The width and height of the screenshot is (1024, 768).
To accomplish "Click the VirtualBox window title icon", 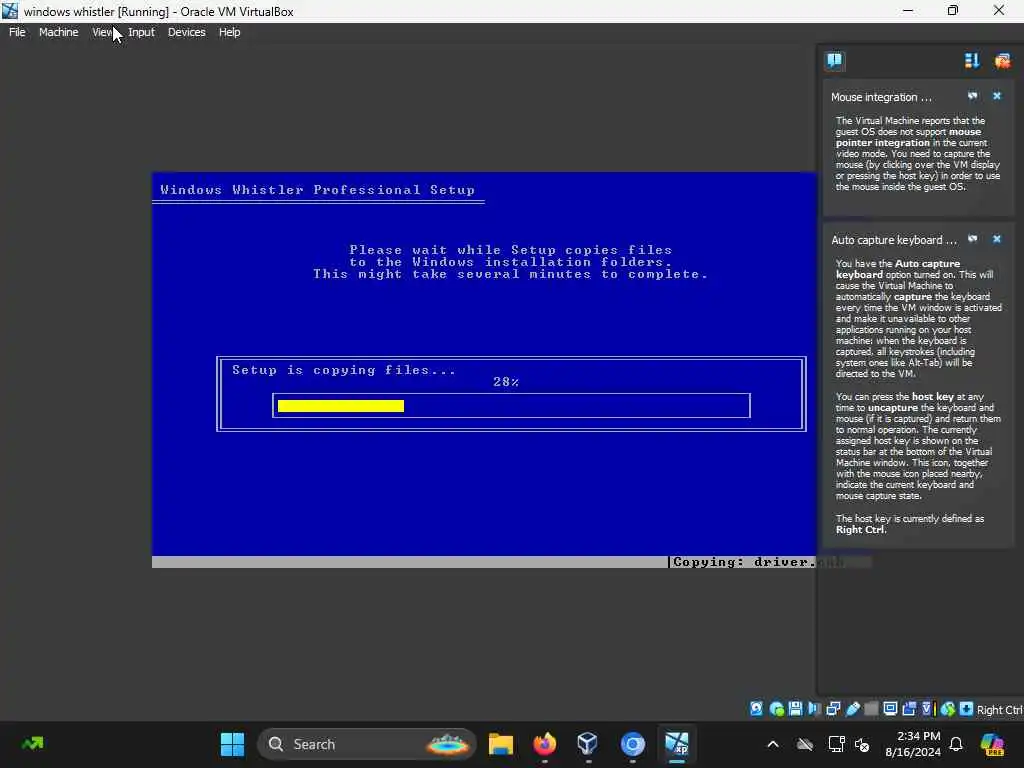I will (x=10, y=10).
